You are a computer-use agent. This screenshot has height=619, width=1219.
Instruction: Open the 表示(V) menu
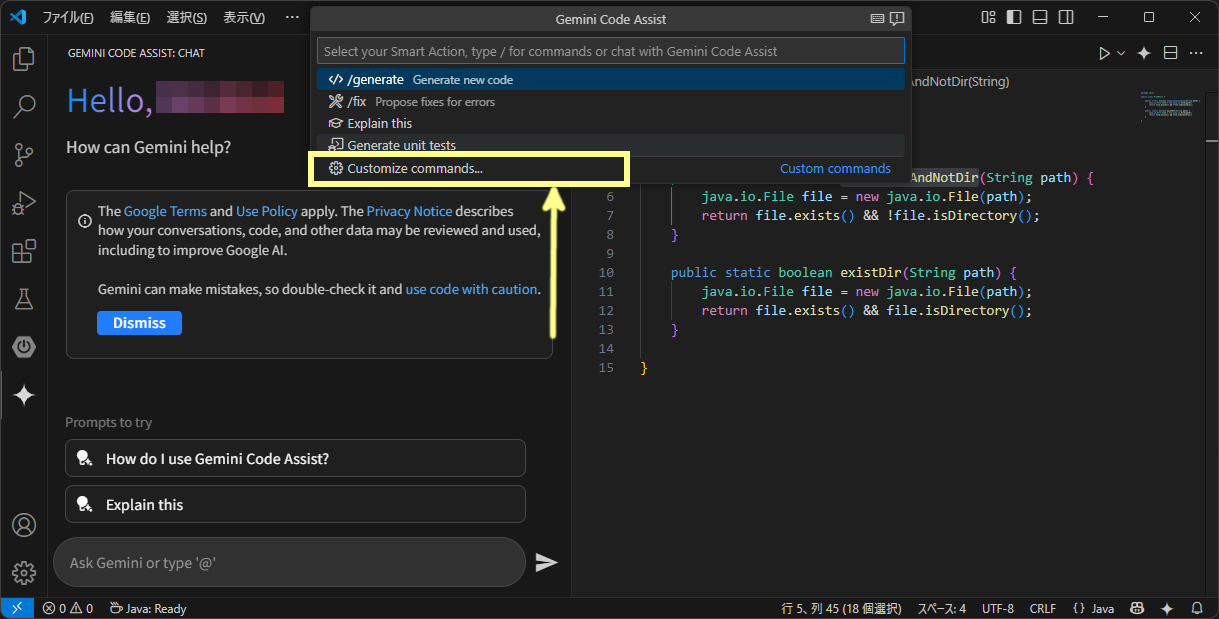tap(243, 17)
